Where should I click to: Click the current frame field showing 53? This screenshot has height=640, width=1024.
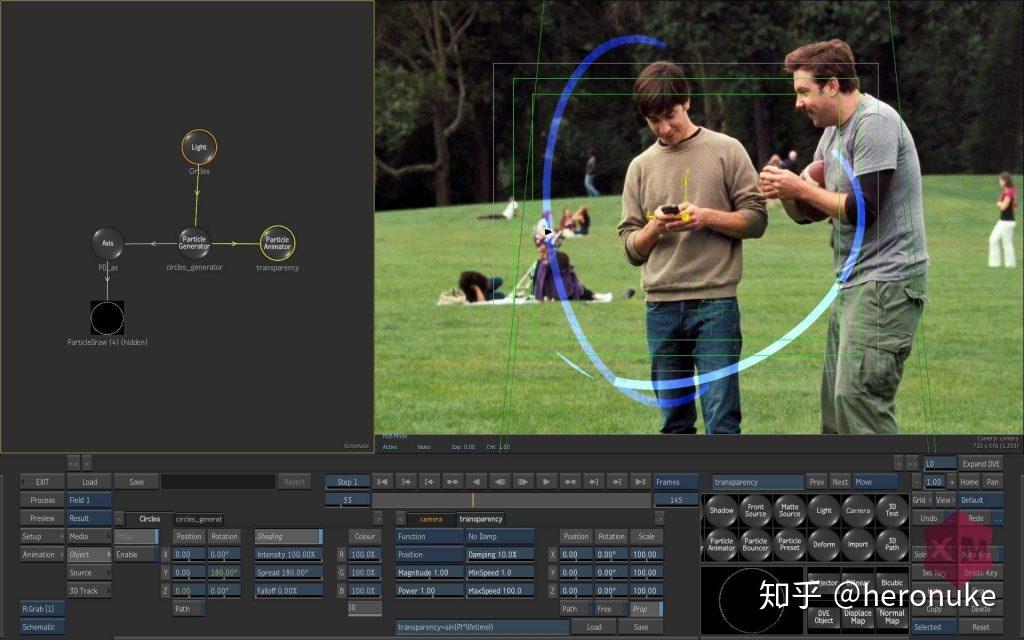[347, 500]
